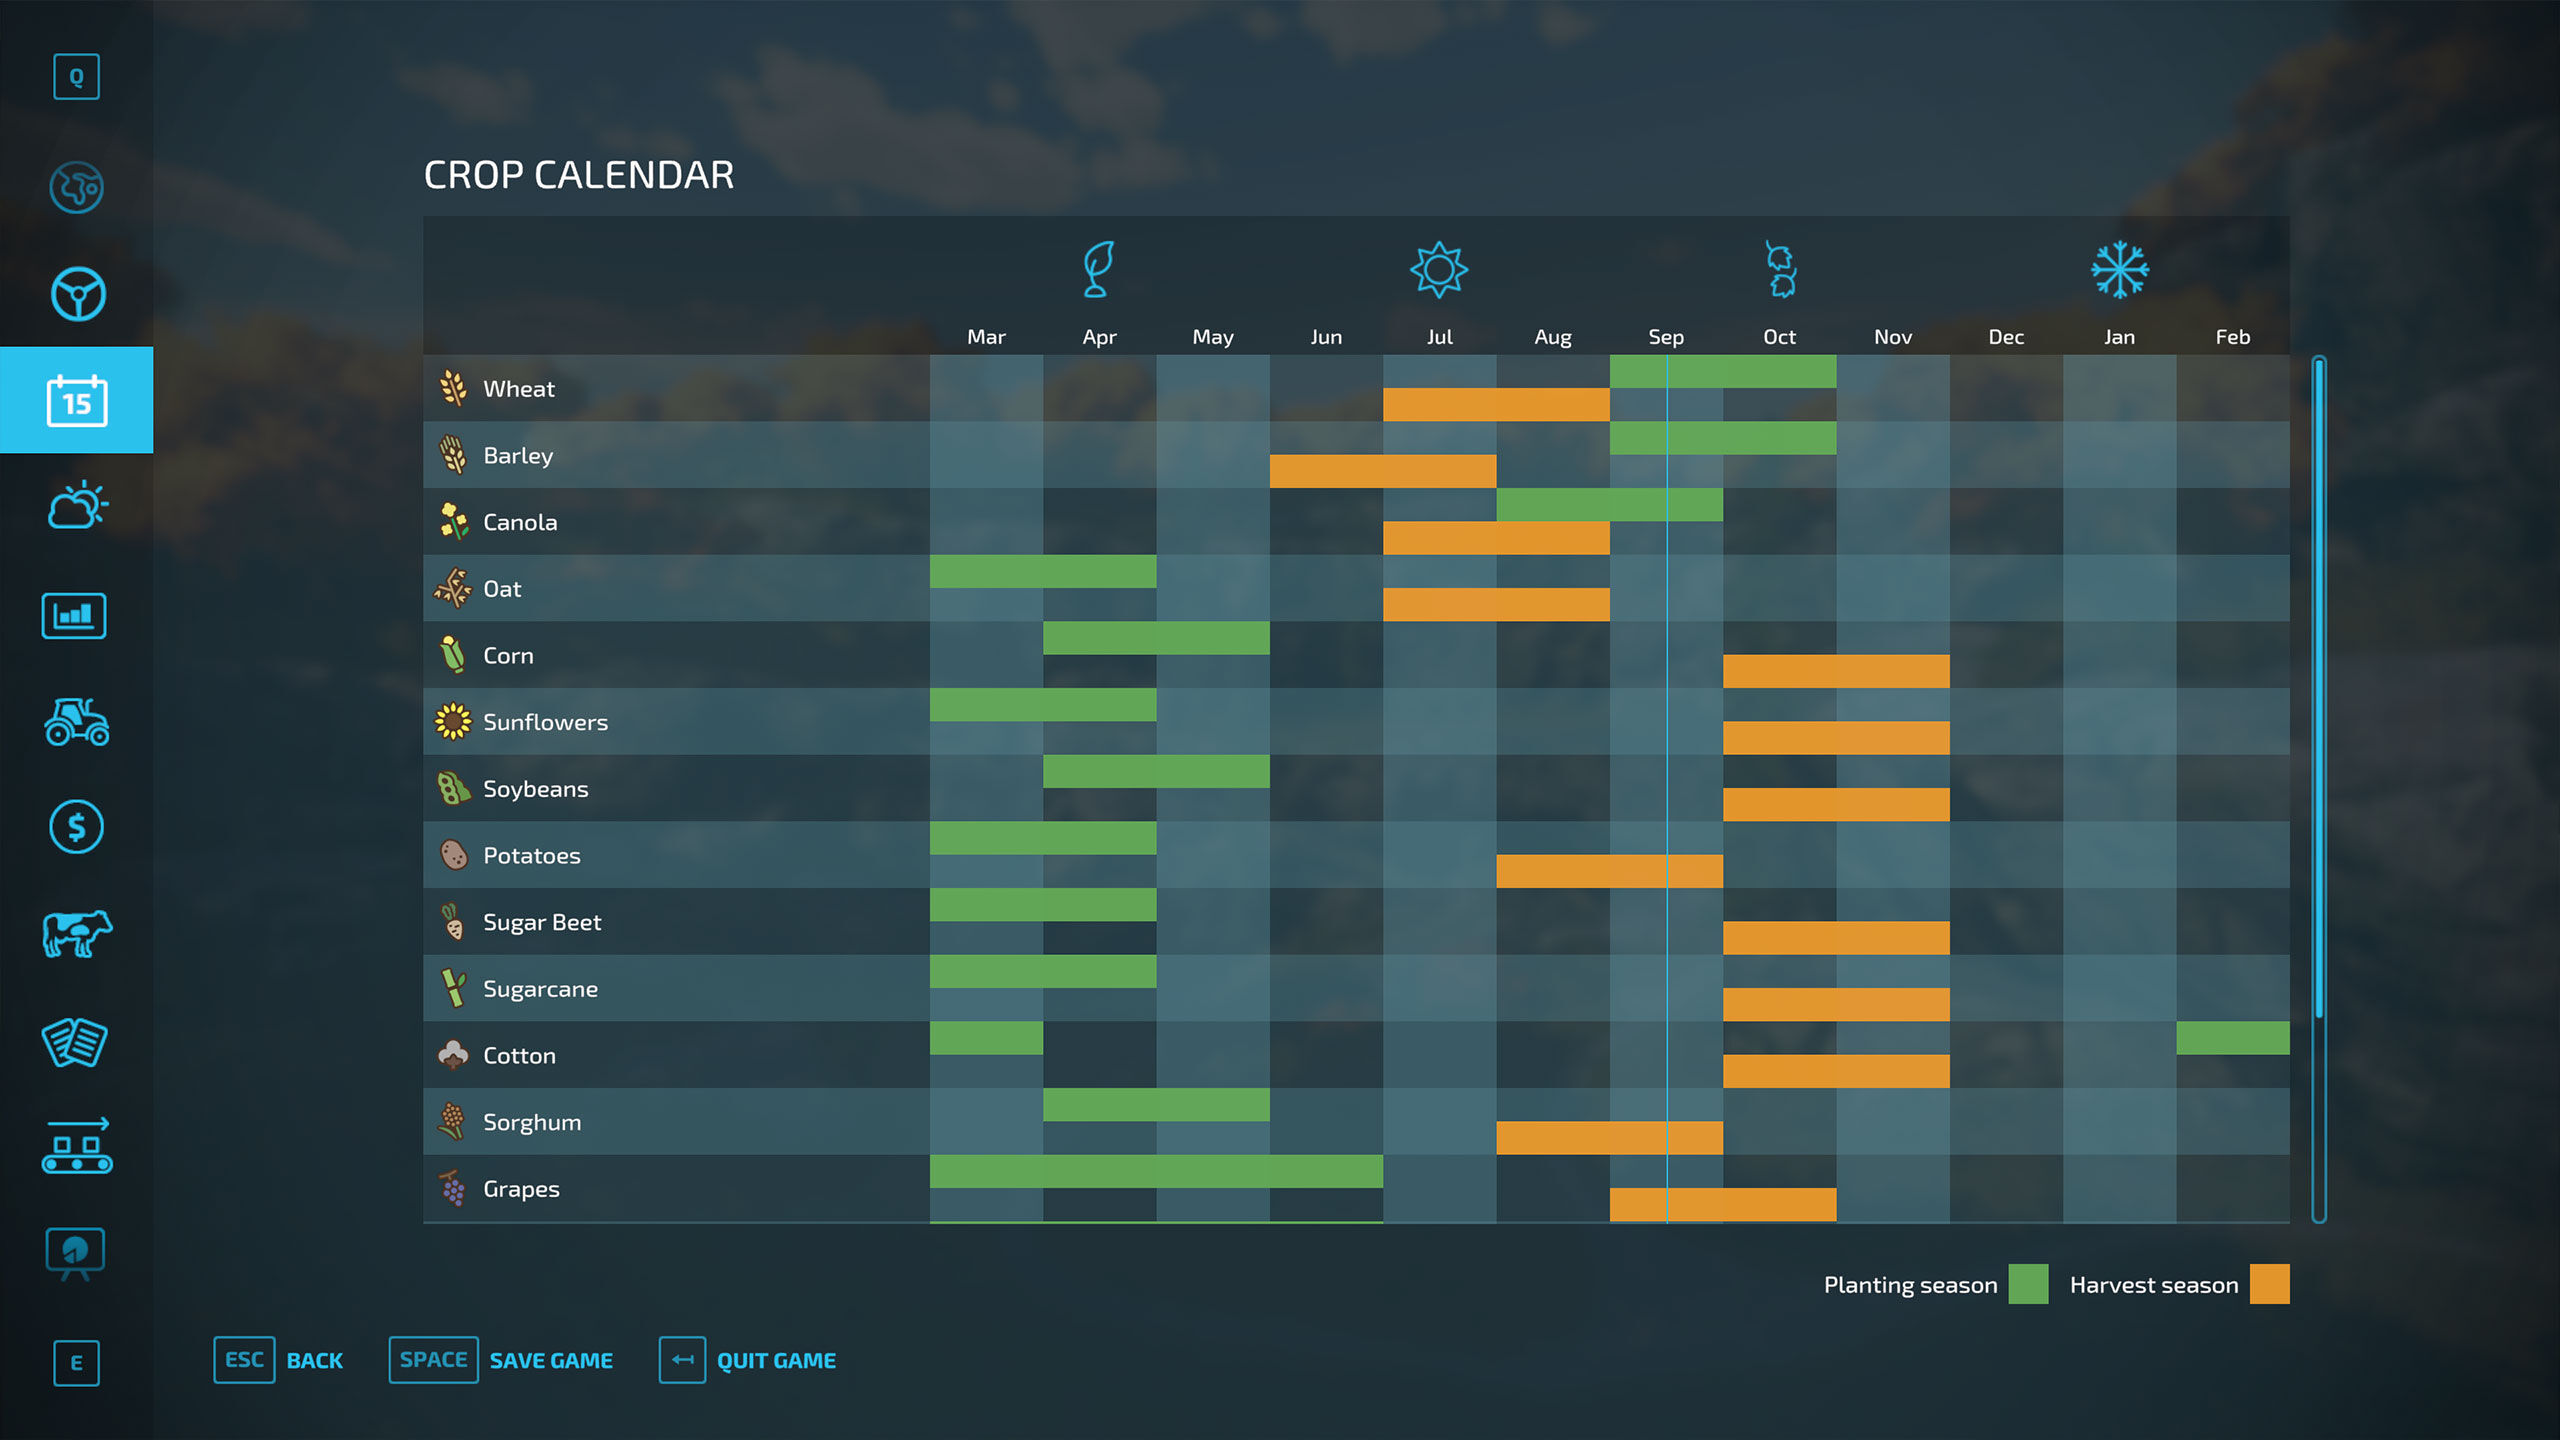Open the animal husbandry icon
Viewport: 2560px width, 1440px height.
click(x=76, y=934)
